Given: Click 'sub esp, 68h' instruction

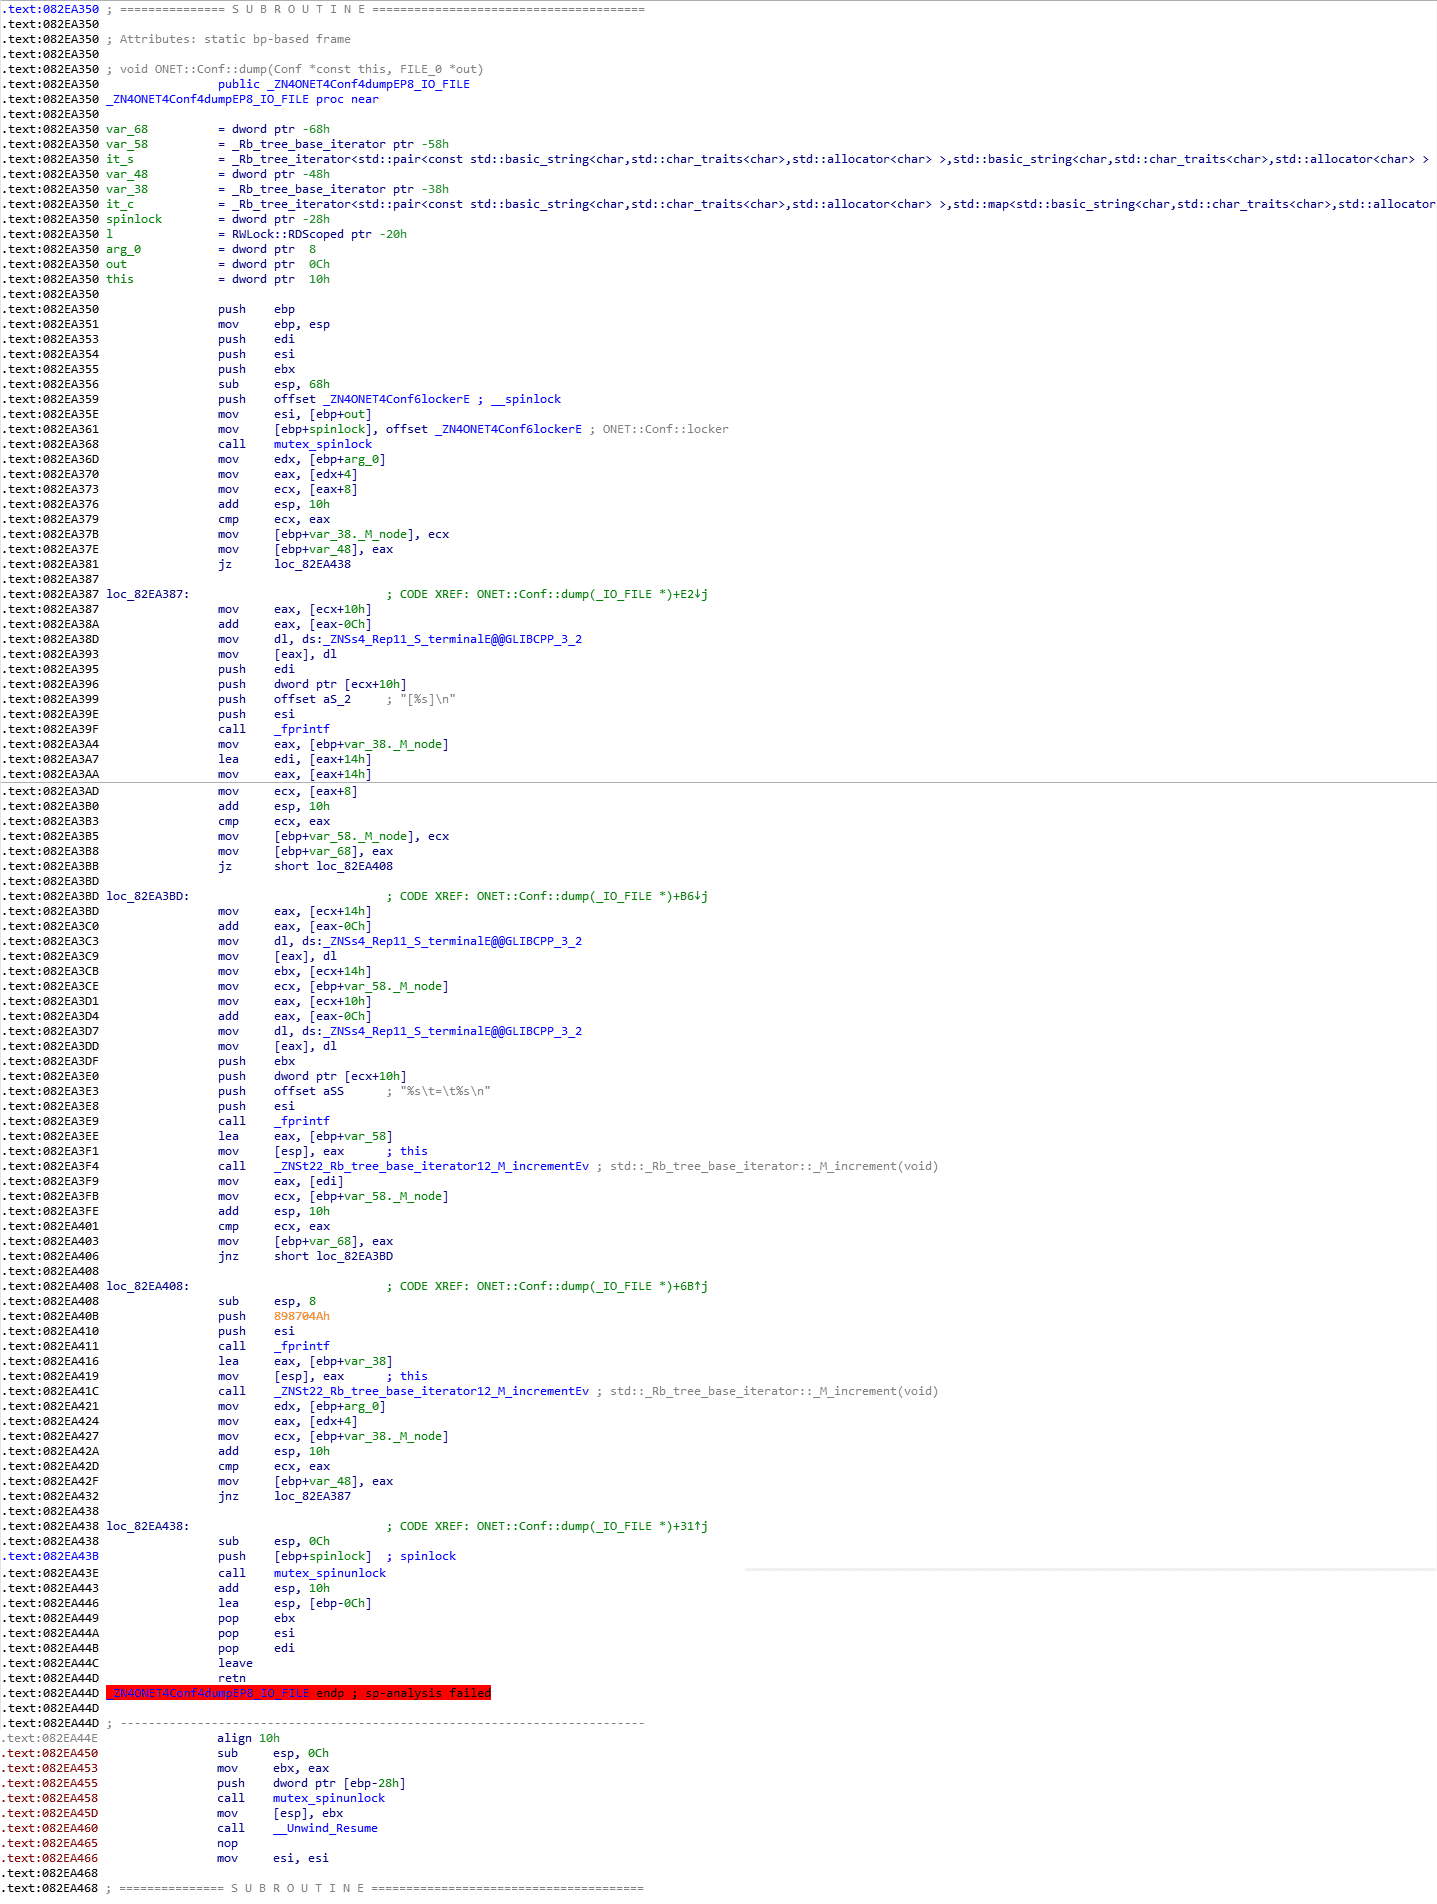Looking at the screenshot, I should (x=274, y=384).
